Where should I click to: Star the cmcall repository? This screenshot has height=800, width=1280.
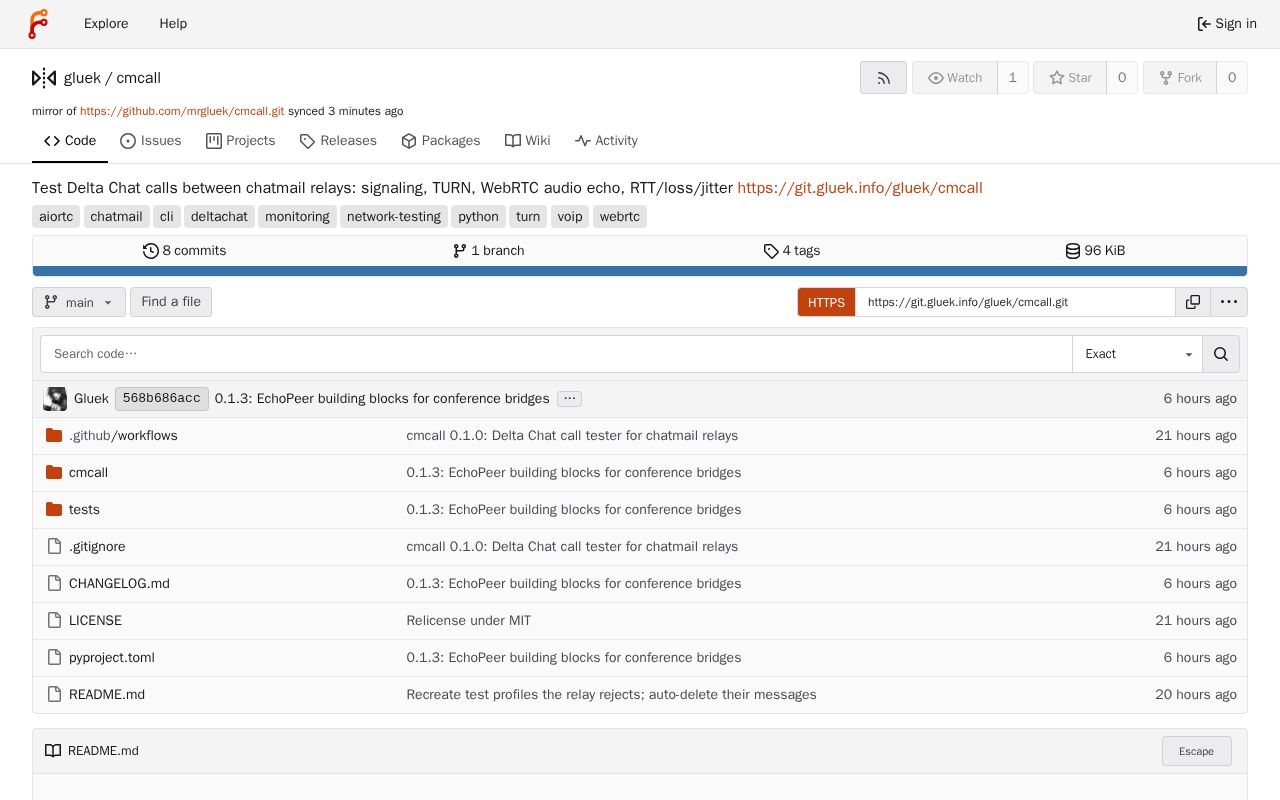pyautogui.click(x=1070, y=78)
